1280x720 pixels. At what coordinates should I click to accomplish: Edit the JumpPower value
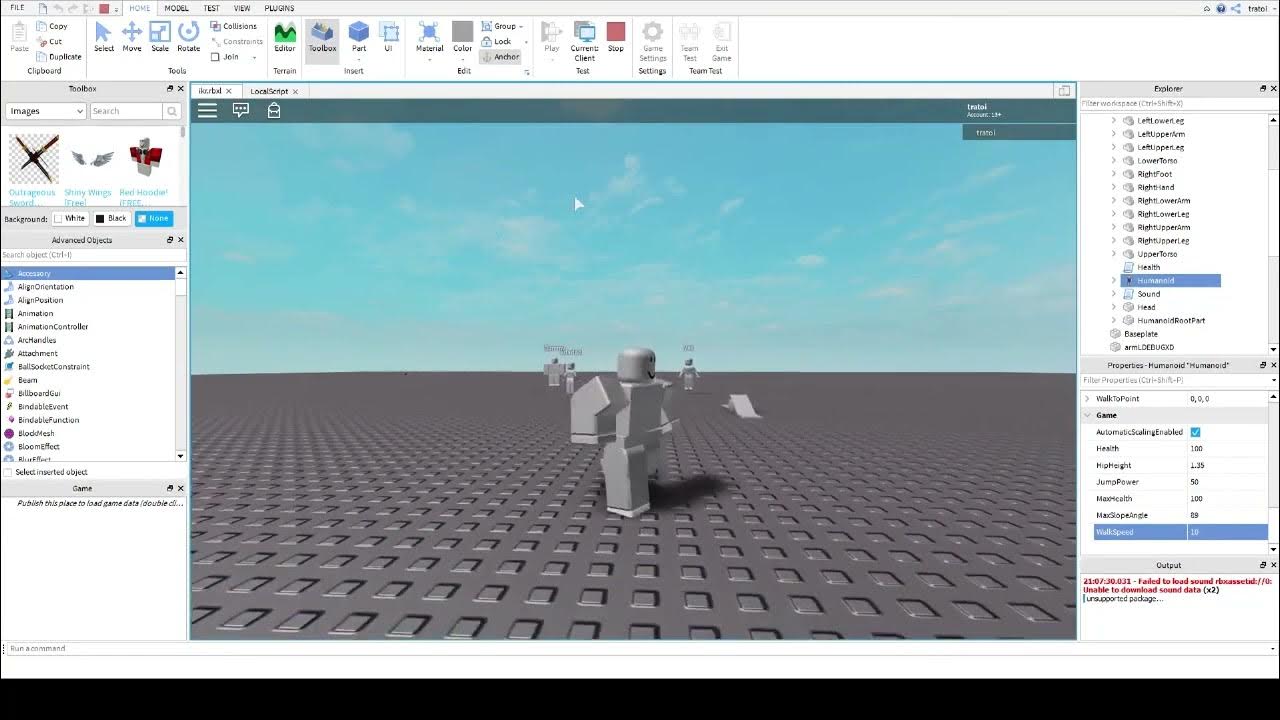pyautogui.click(x=1227, y=482)
